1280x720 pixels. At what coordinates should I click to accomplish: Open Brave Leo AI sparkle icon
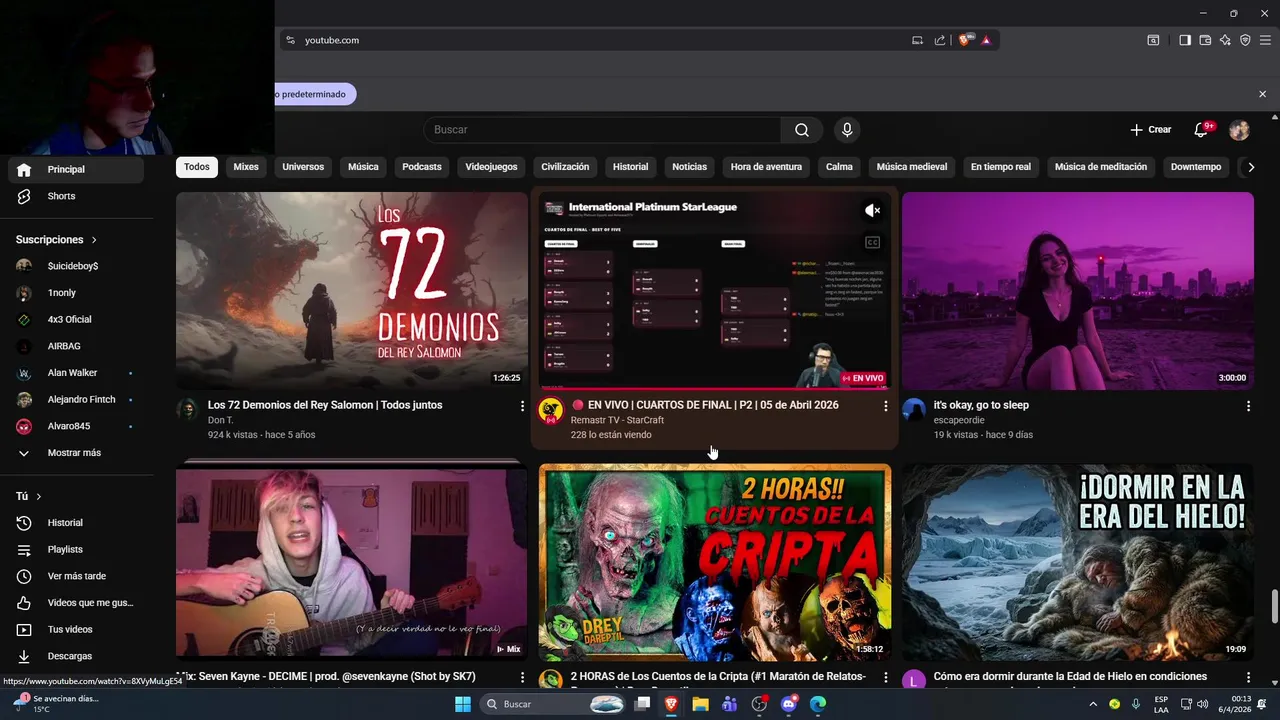(x=1225, y=40)
